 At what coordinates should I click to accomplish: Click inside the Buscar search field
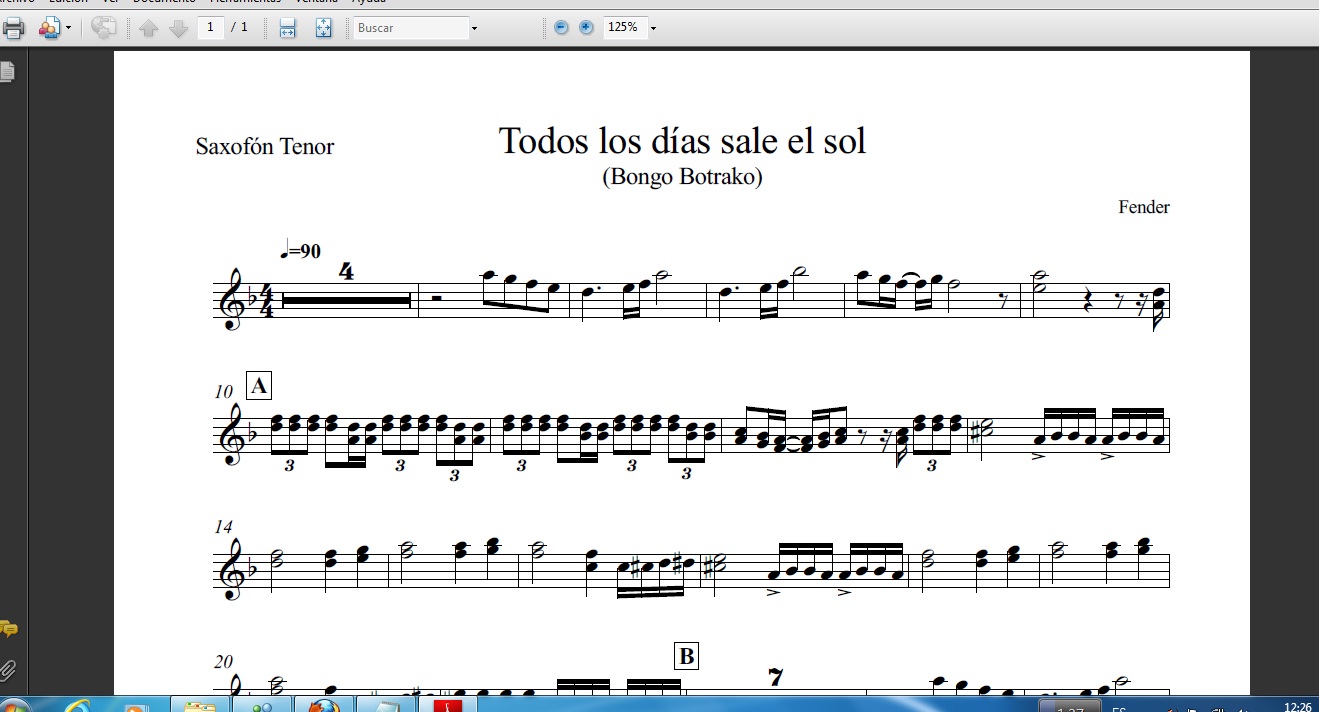(x=411, y=28)
